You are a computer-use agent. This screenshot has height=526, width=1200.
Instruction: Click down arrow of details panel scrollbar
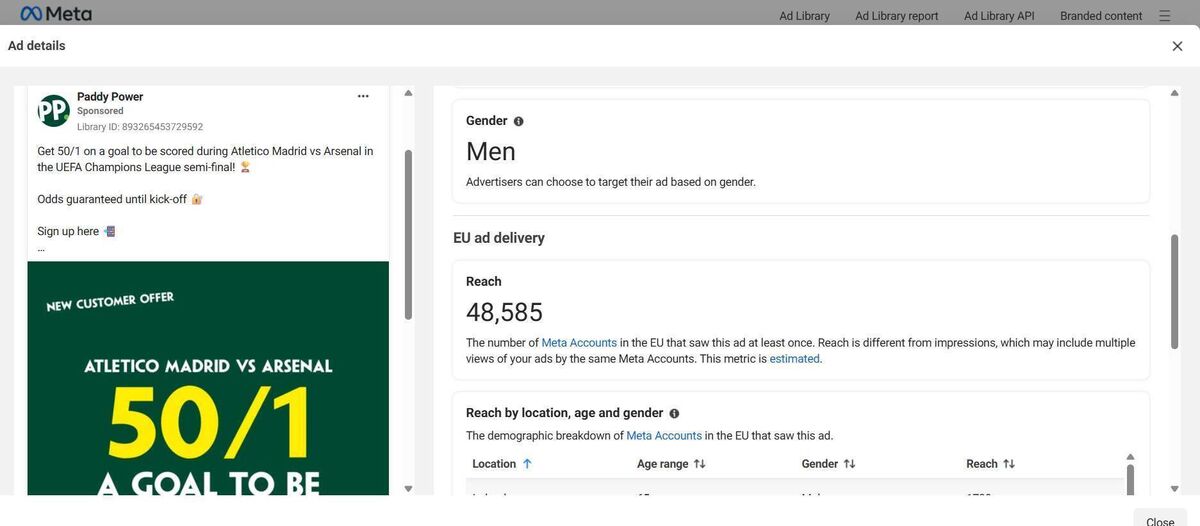point(1174,488)
